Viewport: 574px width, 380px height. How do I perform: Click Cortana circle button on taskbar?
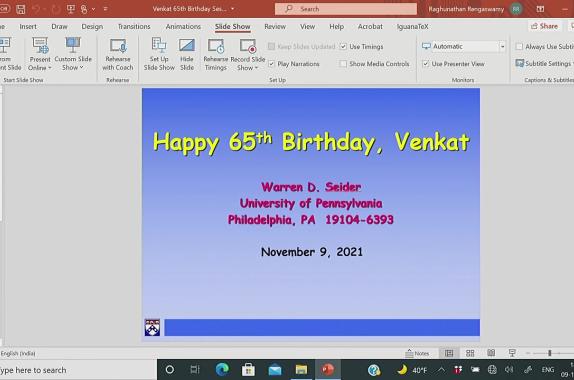pos(169,370)
